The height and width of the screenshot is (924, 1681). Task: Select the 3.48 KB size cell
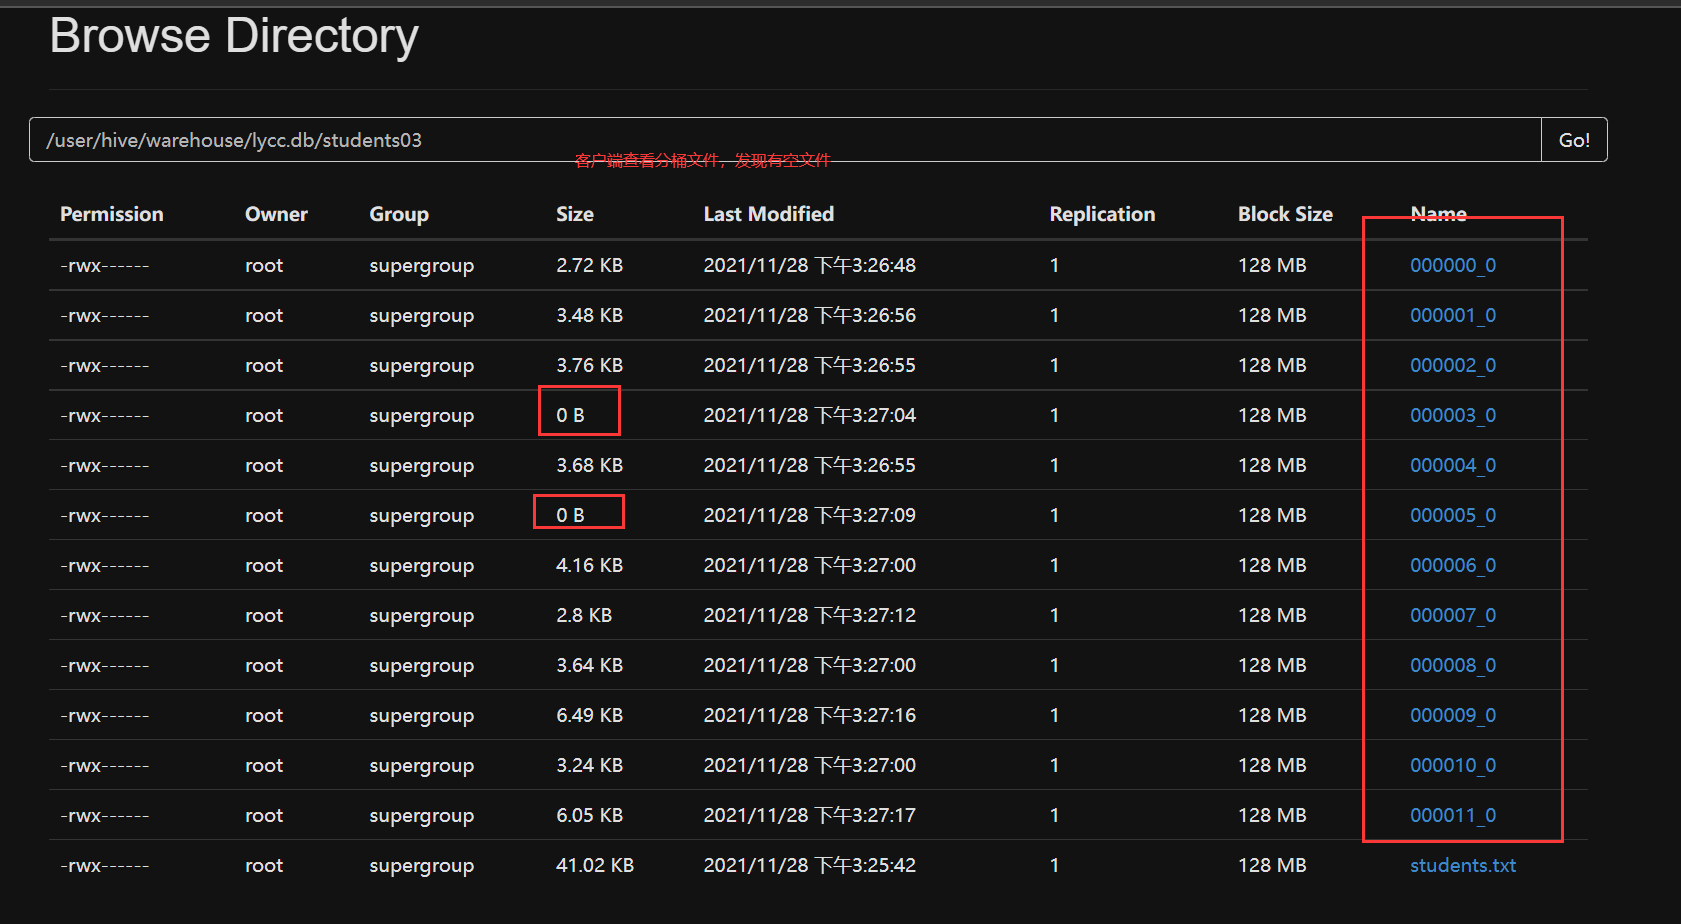tap(589, 315)
